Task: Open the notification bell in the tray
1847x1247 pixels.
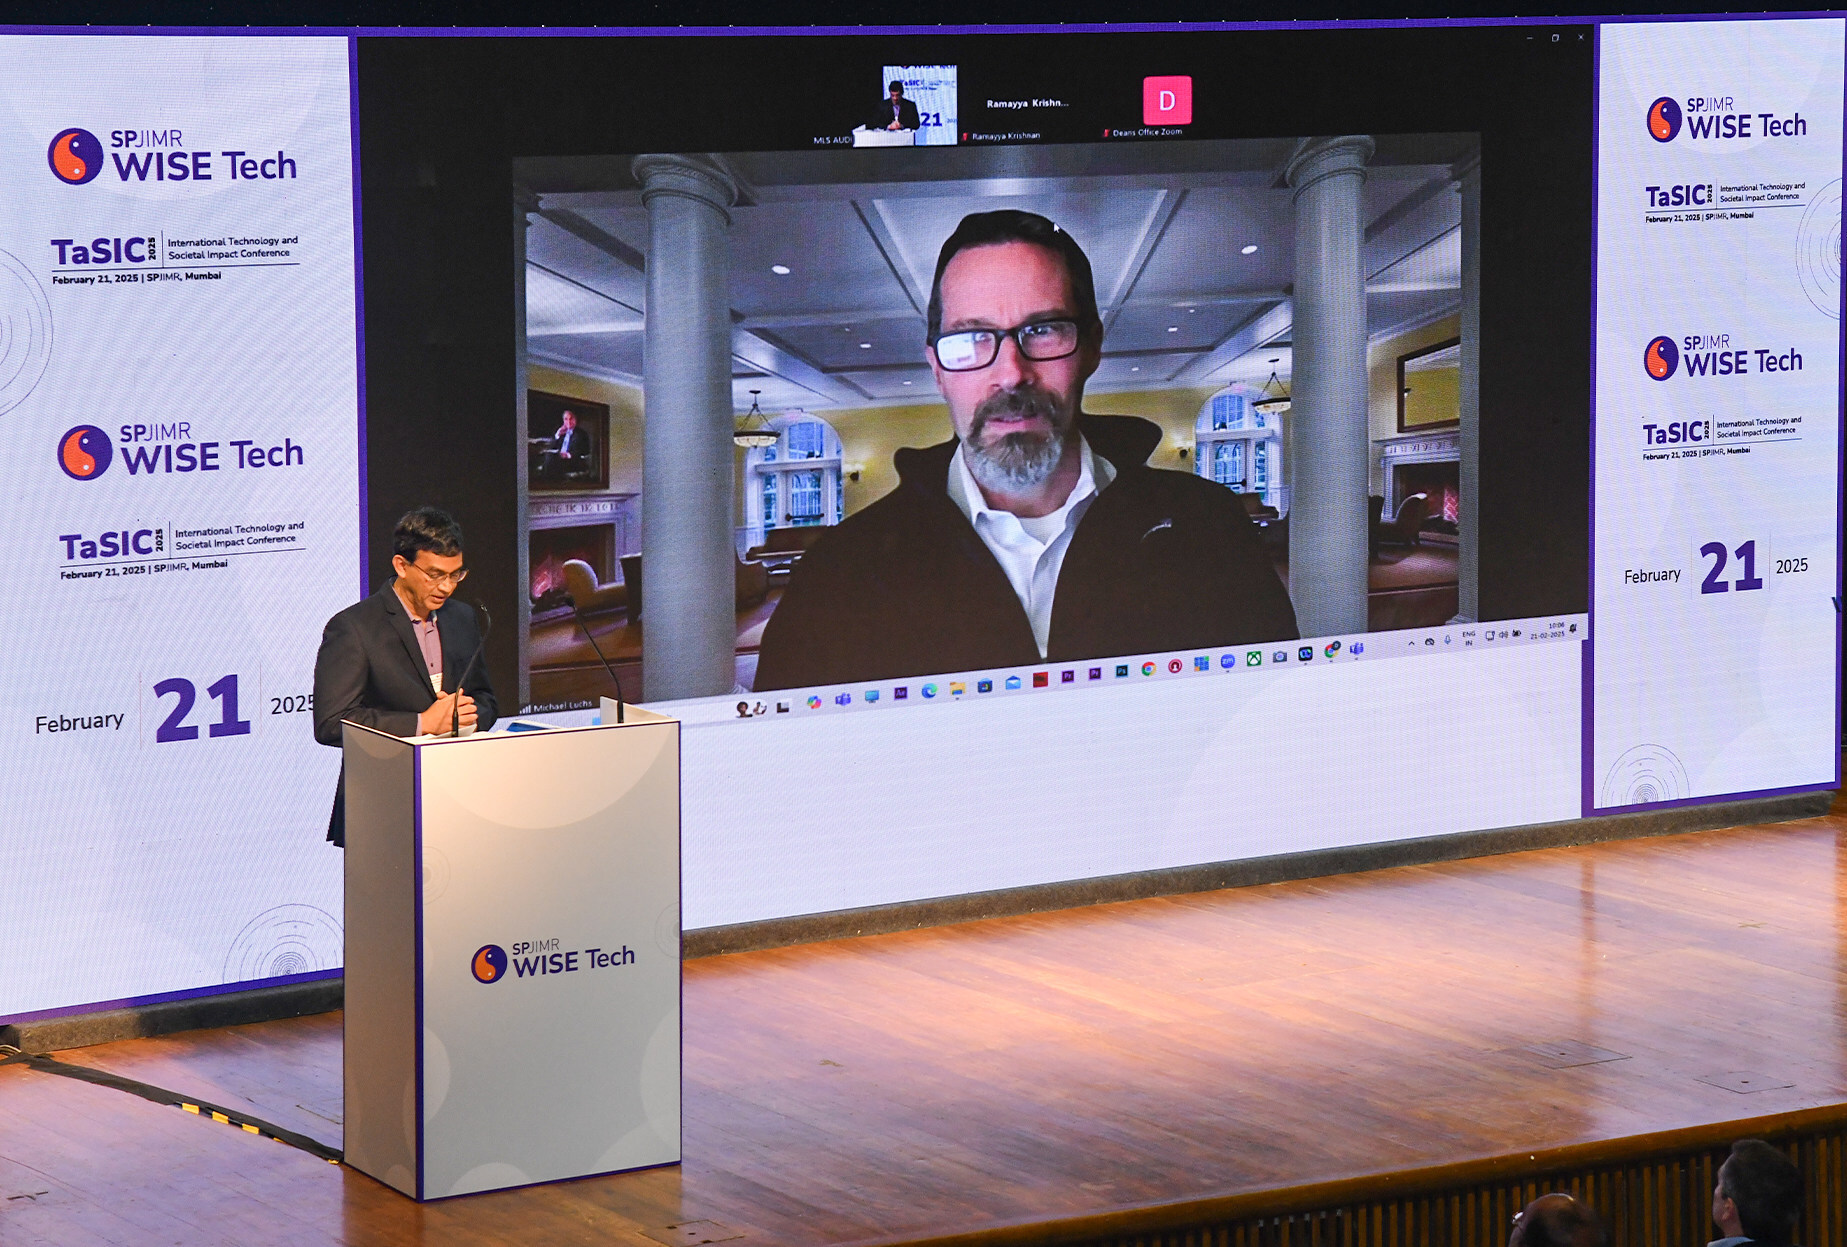Action: coord(1573,628)
